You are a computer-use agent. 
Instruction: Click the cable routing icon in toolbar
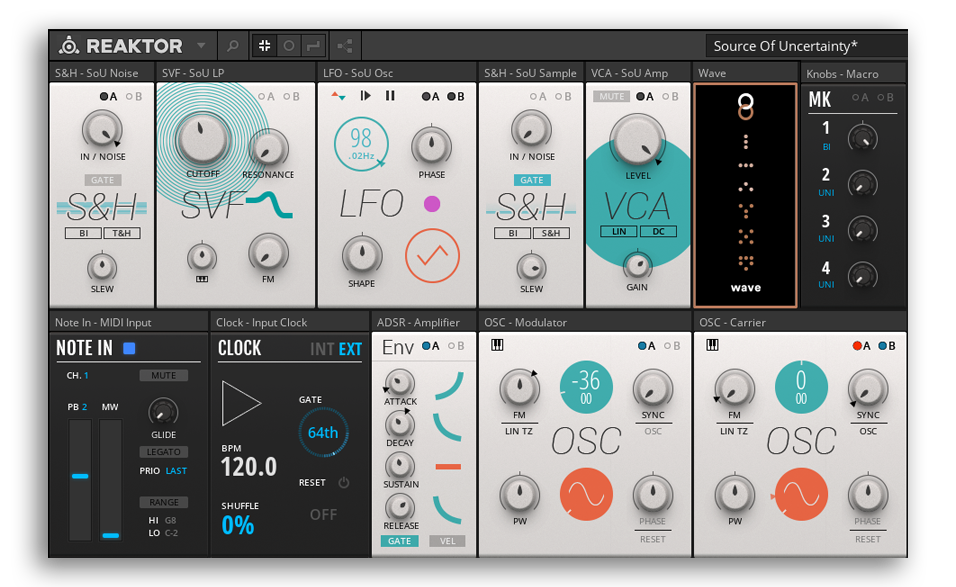click(x=313, y=46)
